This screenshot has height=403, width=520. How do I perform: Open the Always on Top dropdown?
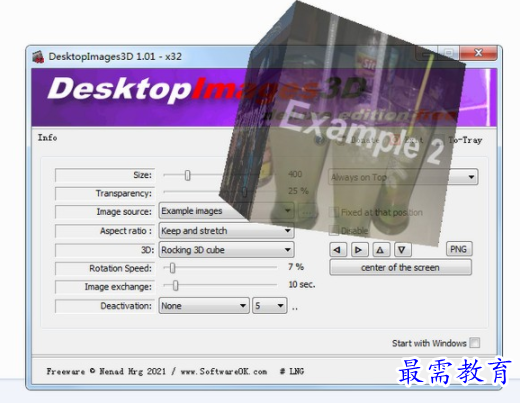click(403, 177)
